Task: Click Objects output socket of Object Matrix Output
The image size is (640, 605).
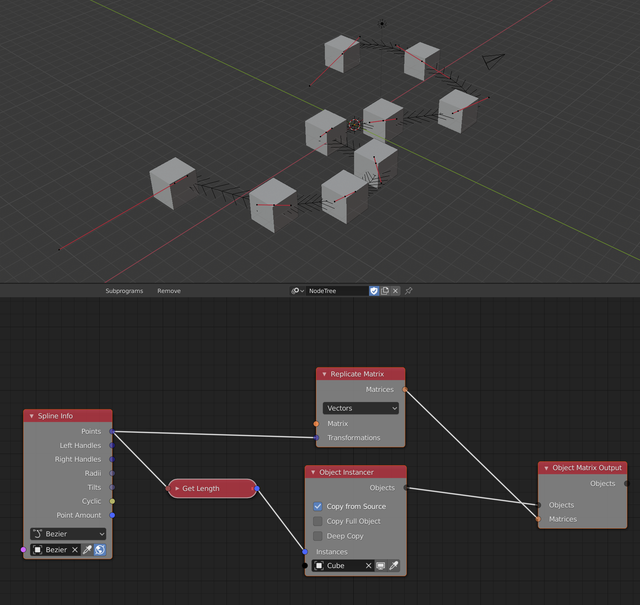Action: pyautogui.click(x=627, y=483)
